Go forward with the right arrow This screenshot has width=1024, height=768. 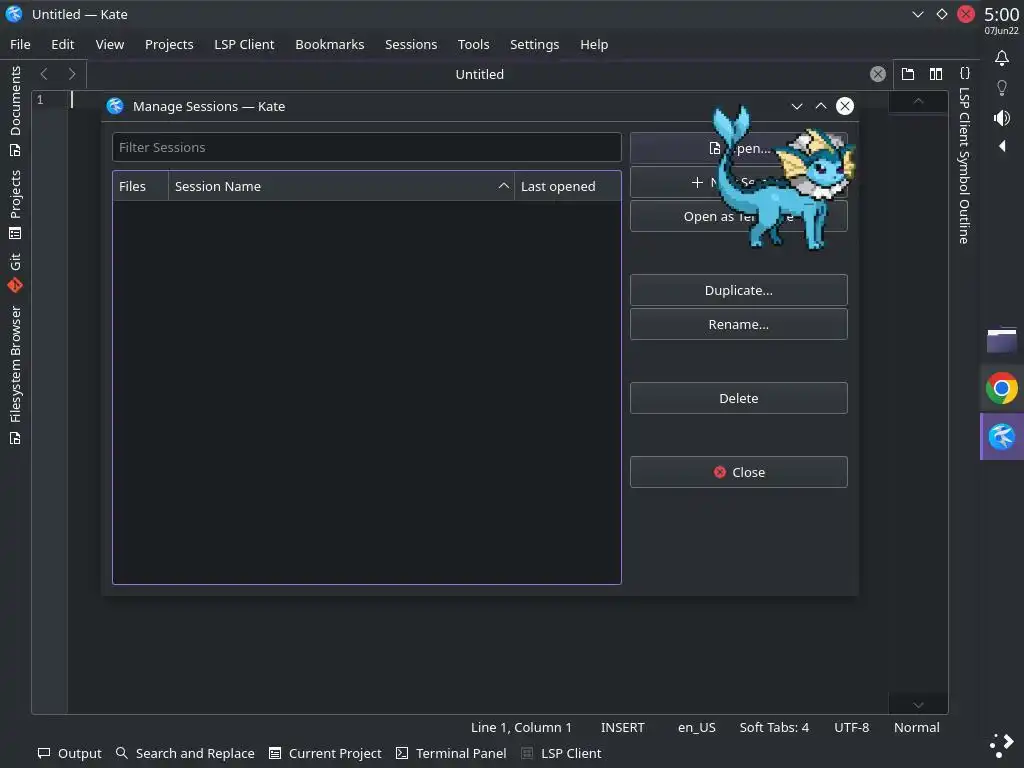(x=72, y=74)
